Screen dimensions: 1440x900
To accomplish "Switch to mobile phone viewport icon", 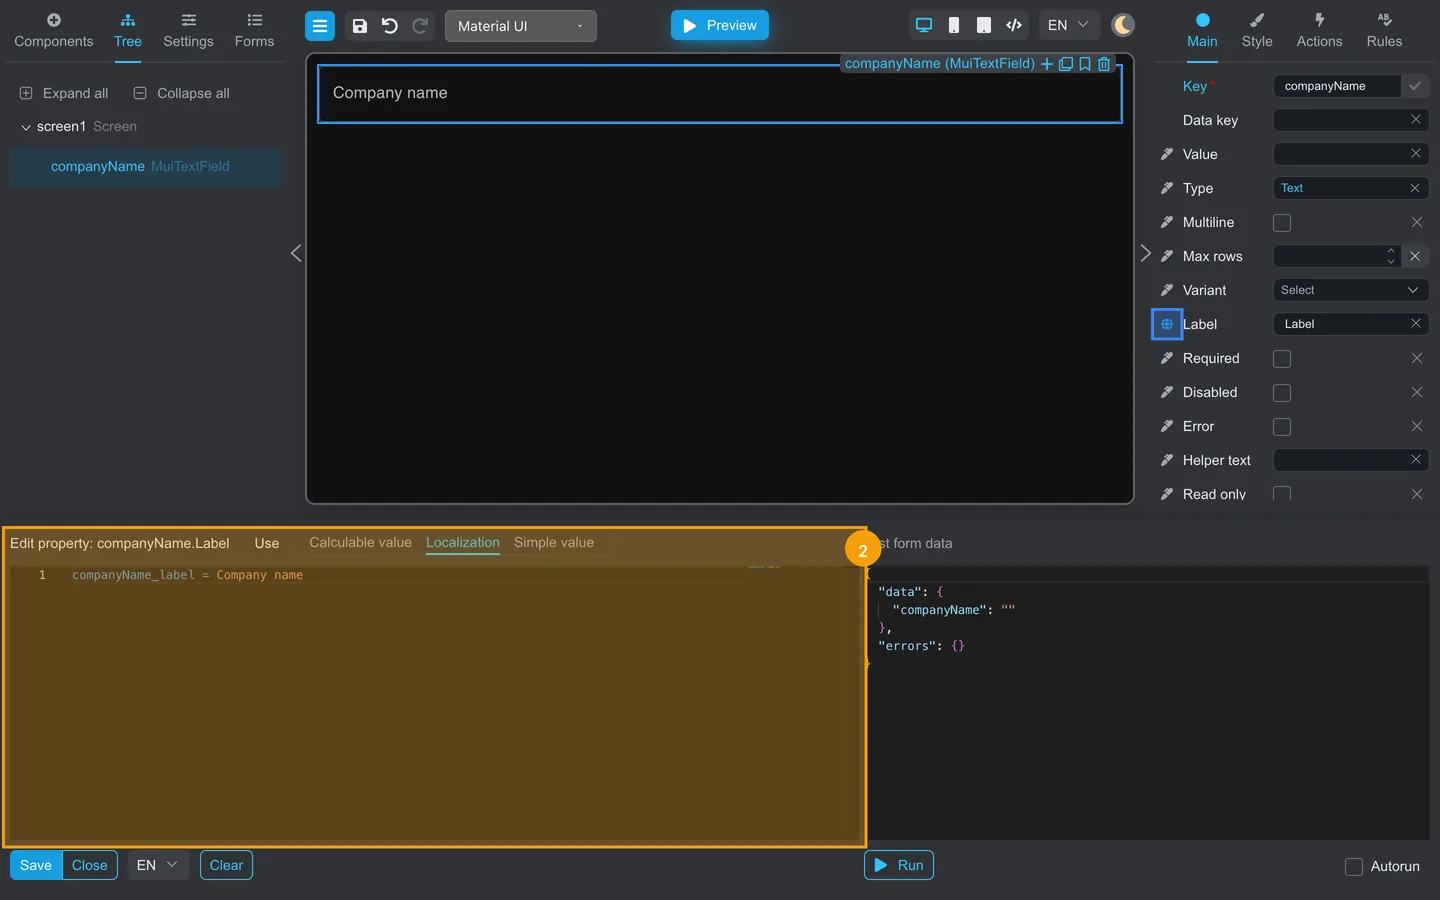I will [x=954, y=25].
